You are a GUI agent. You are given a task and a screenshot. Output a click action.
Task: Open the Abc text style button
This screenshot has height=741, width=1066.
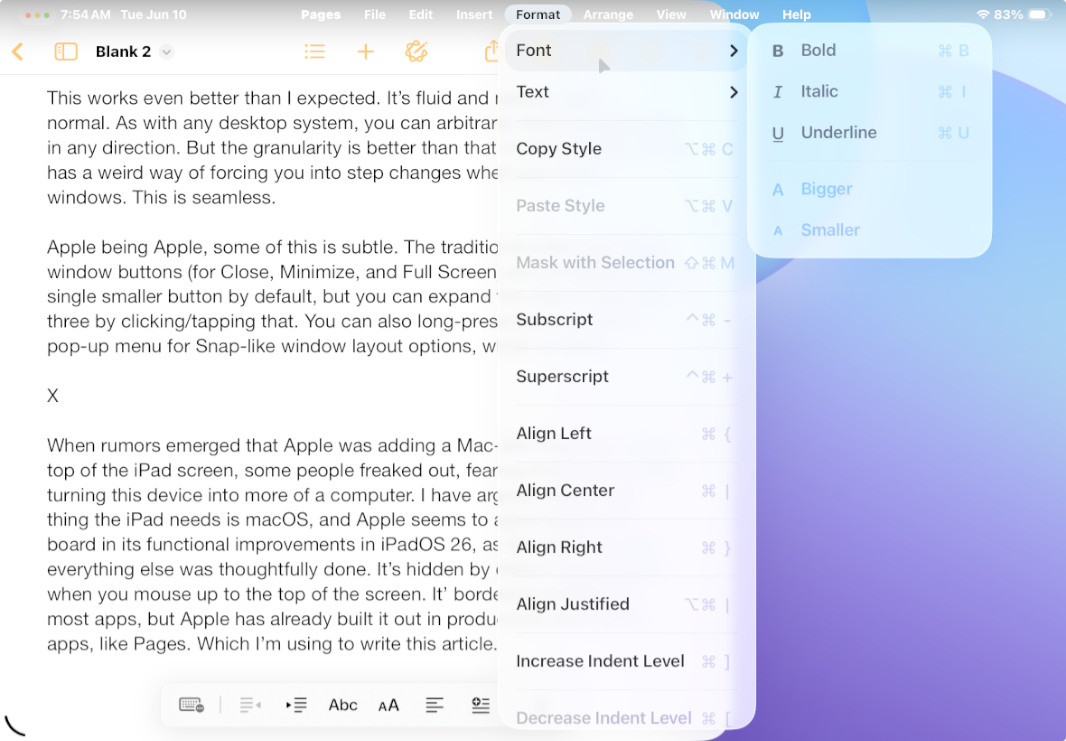pos(343,705)
